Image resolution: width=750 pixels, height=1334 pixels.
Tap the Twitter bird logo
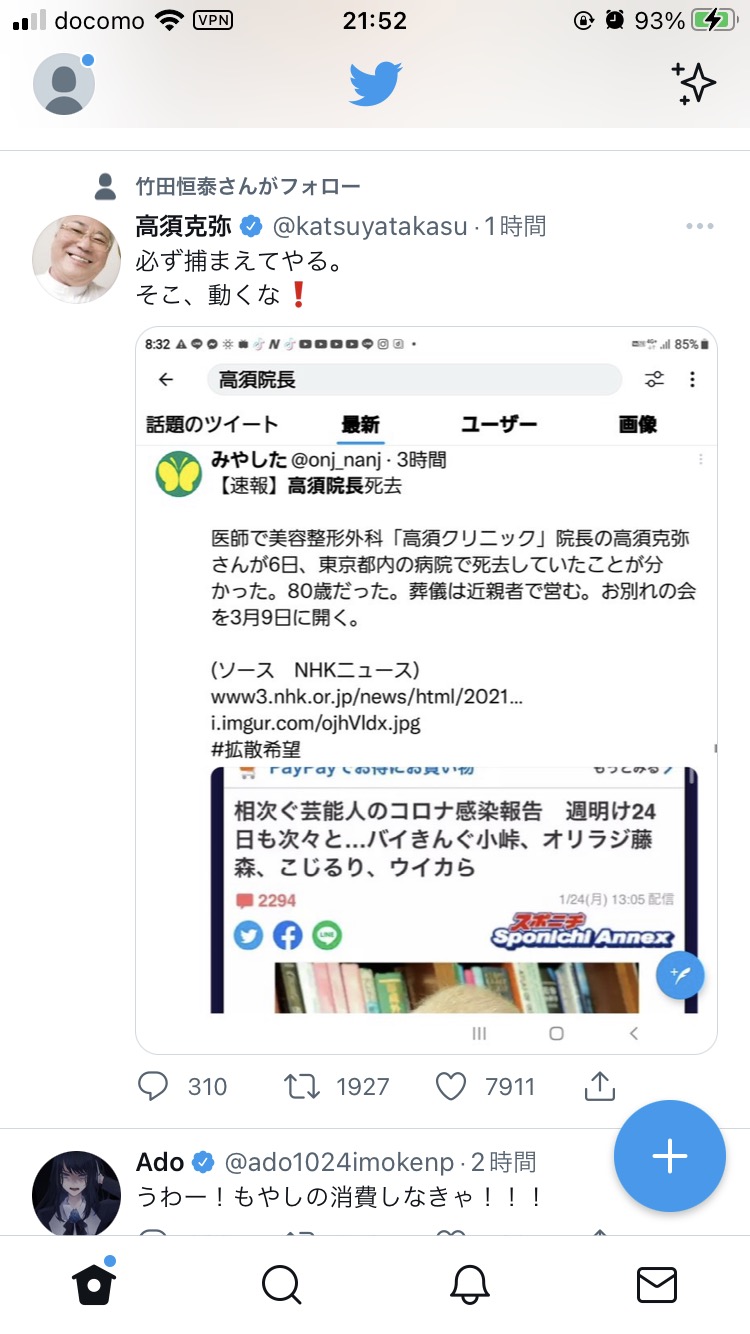point(375,84)
